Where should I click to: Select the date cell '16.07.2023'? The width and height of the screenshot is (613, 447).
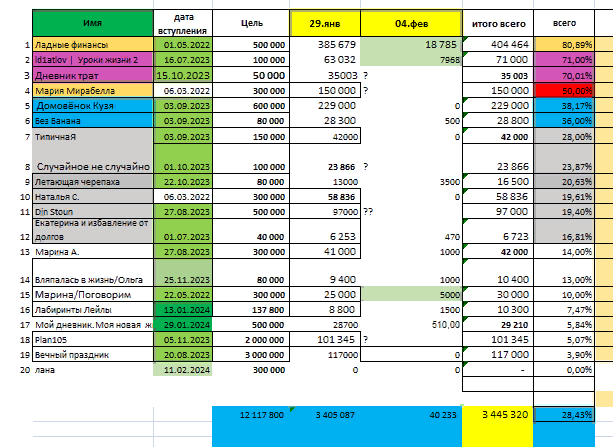183,59
